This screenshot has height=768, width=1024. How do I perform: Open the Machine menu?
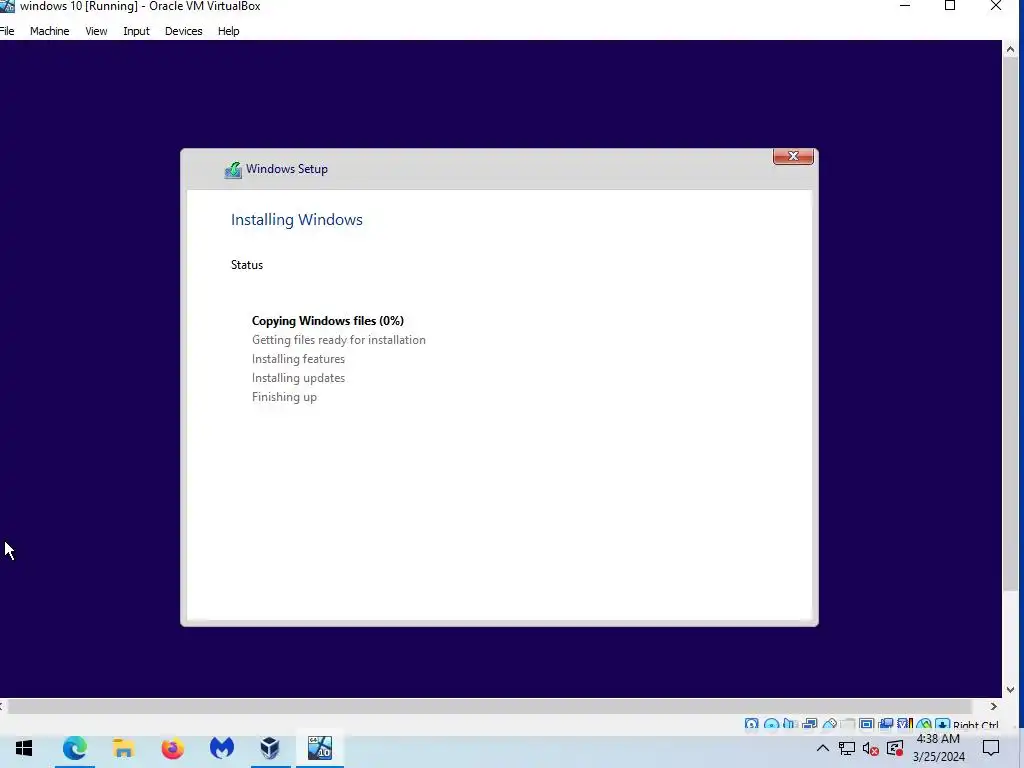(x=50, y=31)
